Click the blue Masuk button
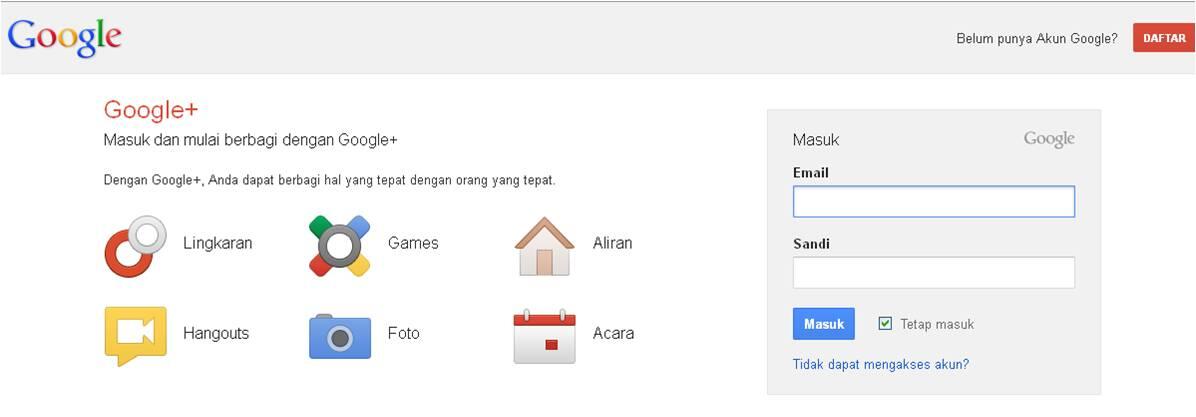 824,324
